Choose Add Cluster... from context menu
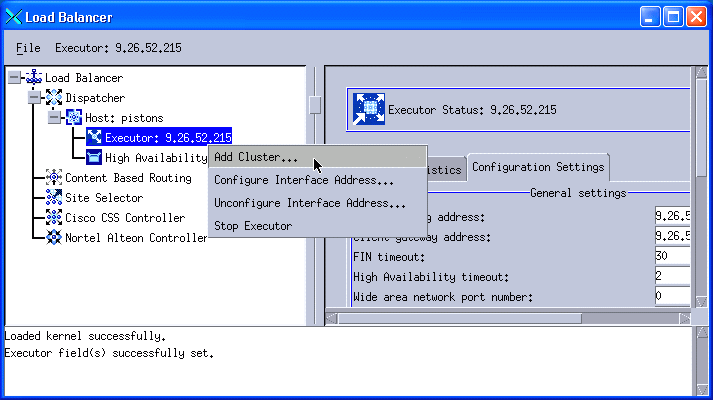This screenshot has width=713, height=400. click(256, 157)
